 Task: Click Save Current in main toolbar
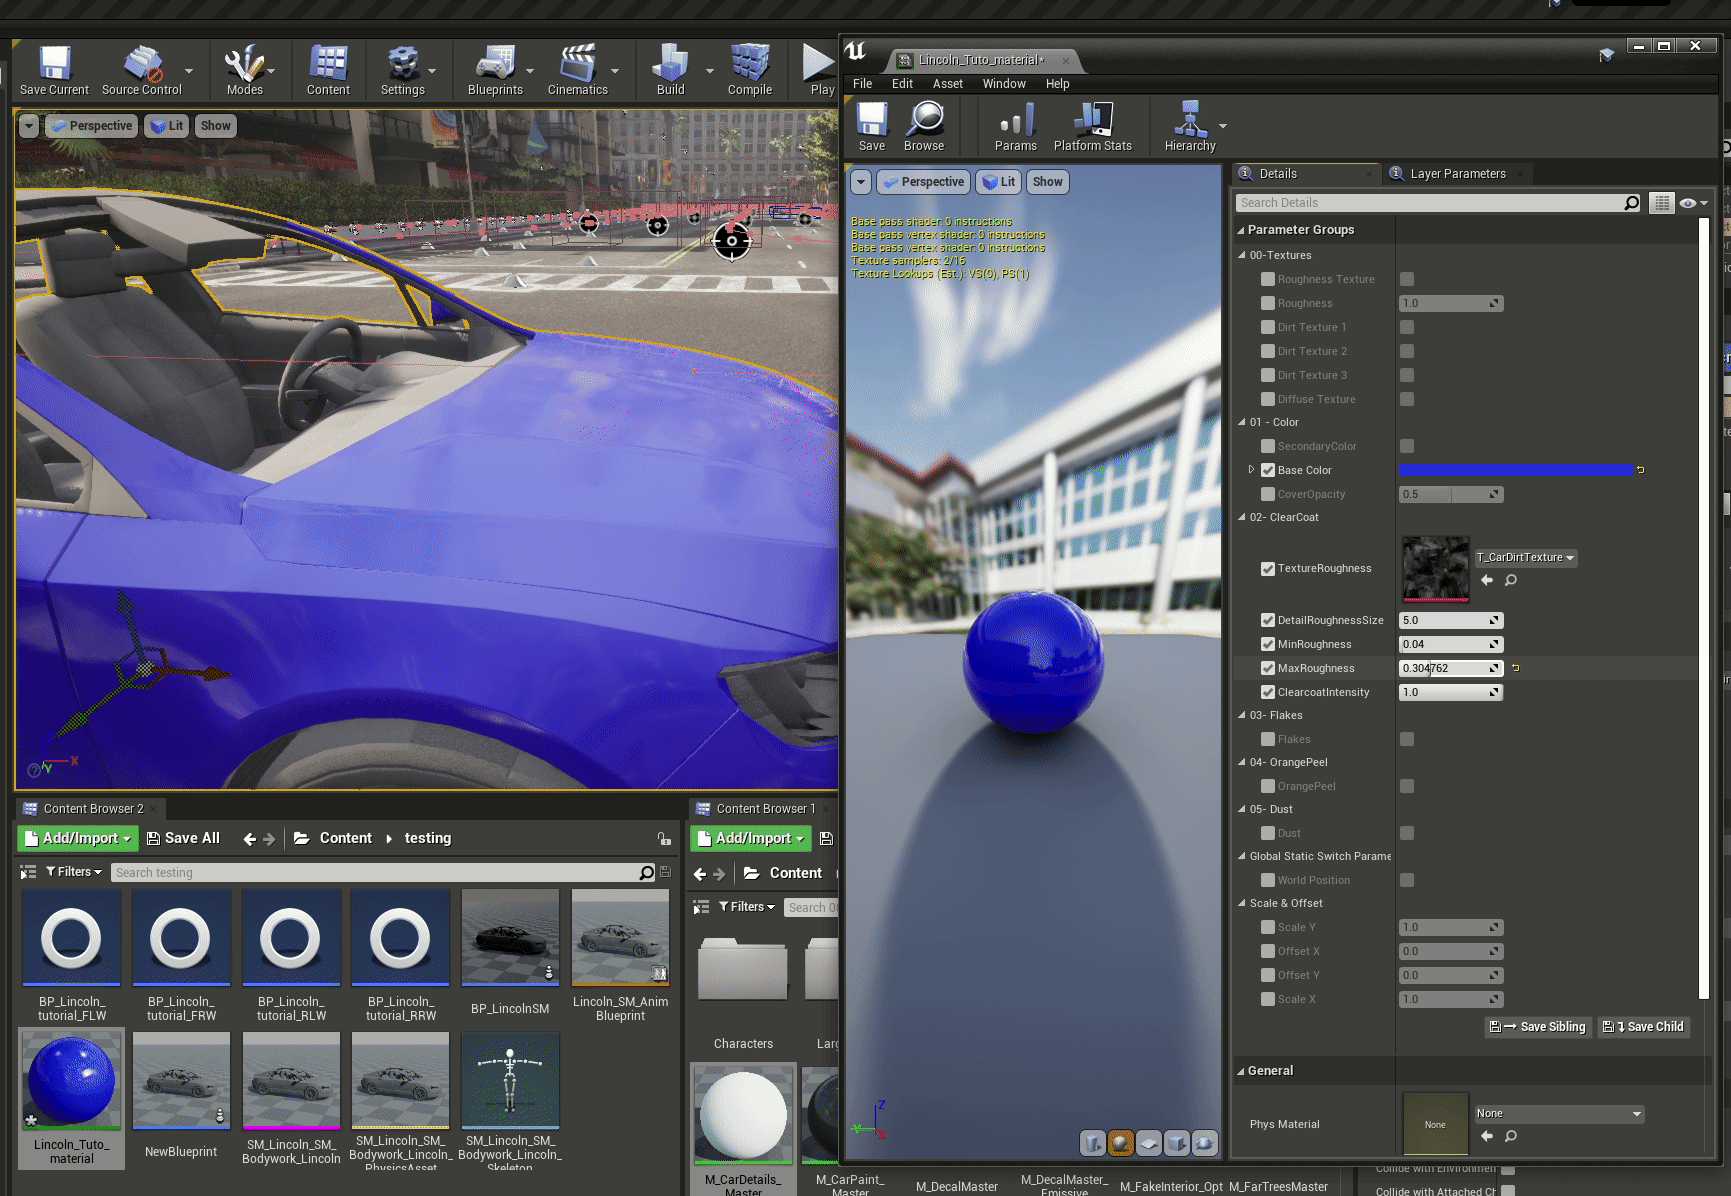pos(54,70)
